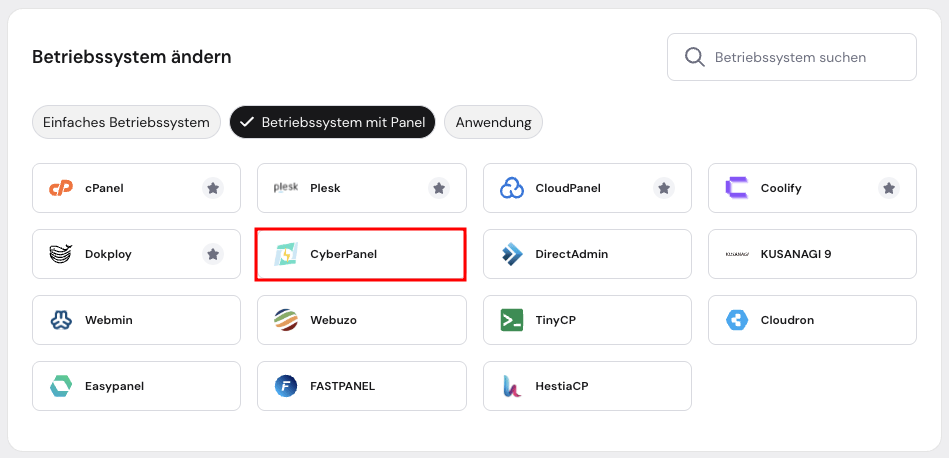
Task: Click the HestiaCP text label
Action: [x=562, y=386]
